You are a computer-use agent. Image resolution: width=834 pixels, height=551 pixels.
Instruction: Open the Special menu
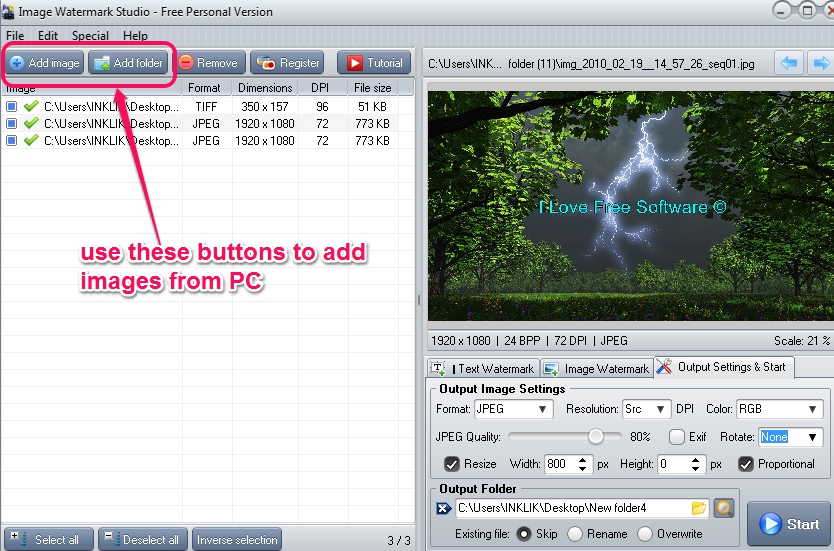(x=90, y=36)
